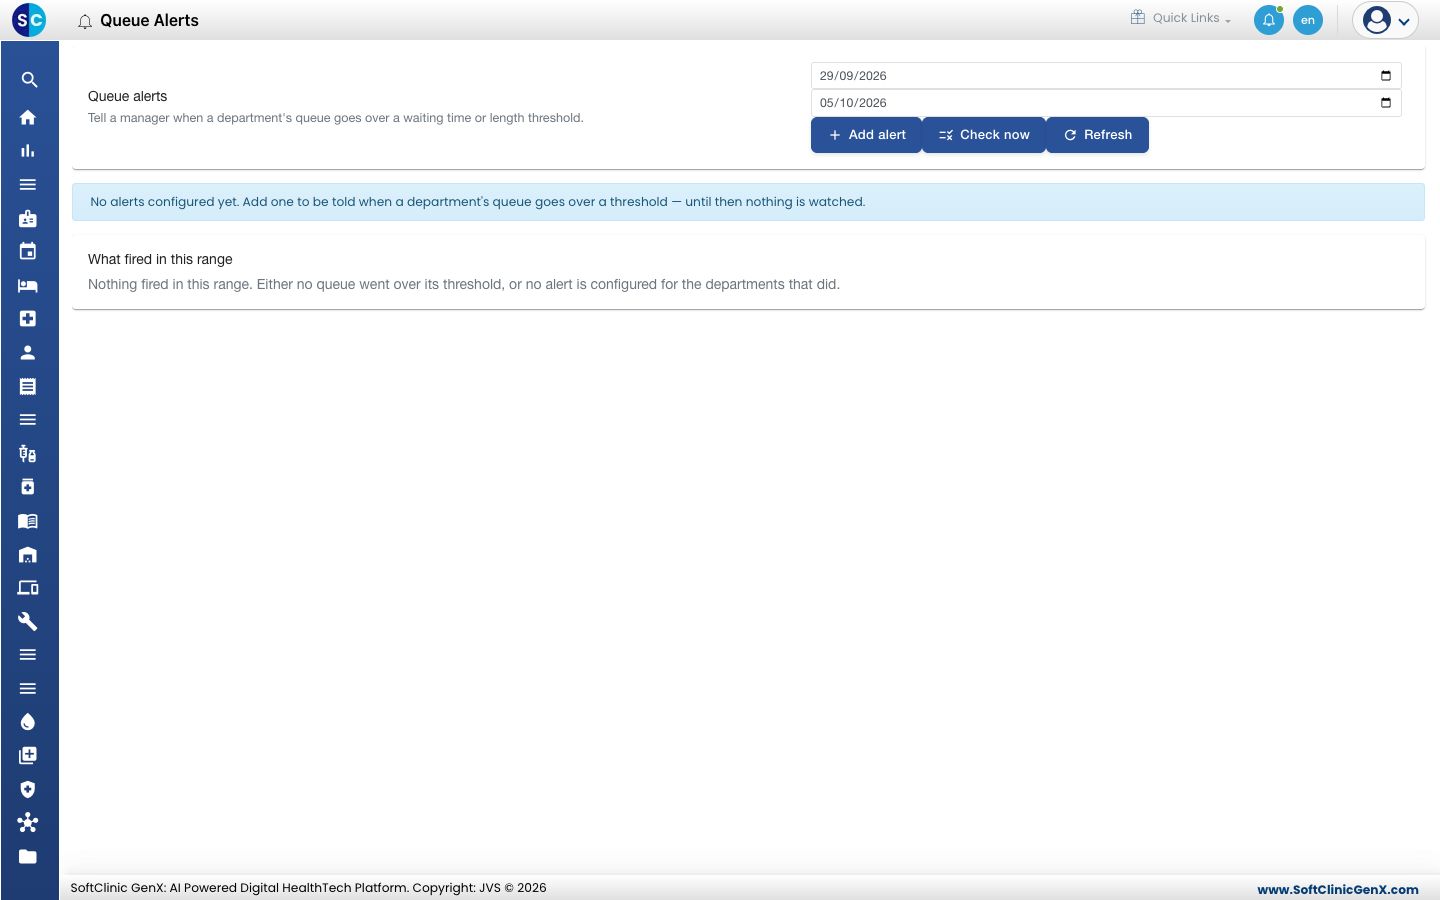Go to the Home icon in sidebar
The height and width of the screenshot is (900, 1440).
tap(28, 117)
